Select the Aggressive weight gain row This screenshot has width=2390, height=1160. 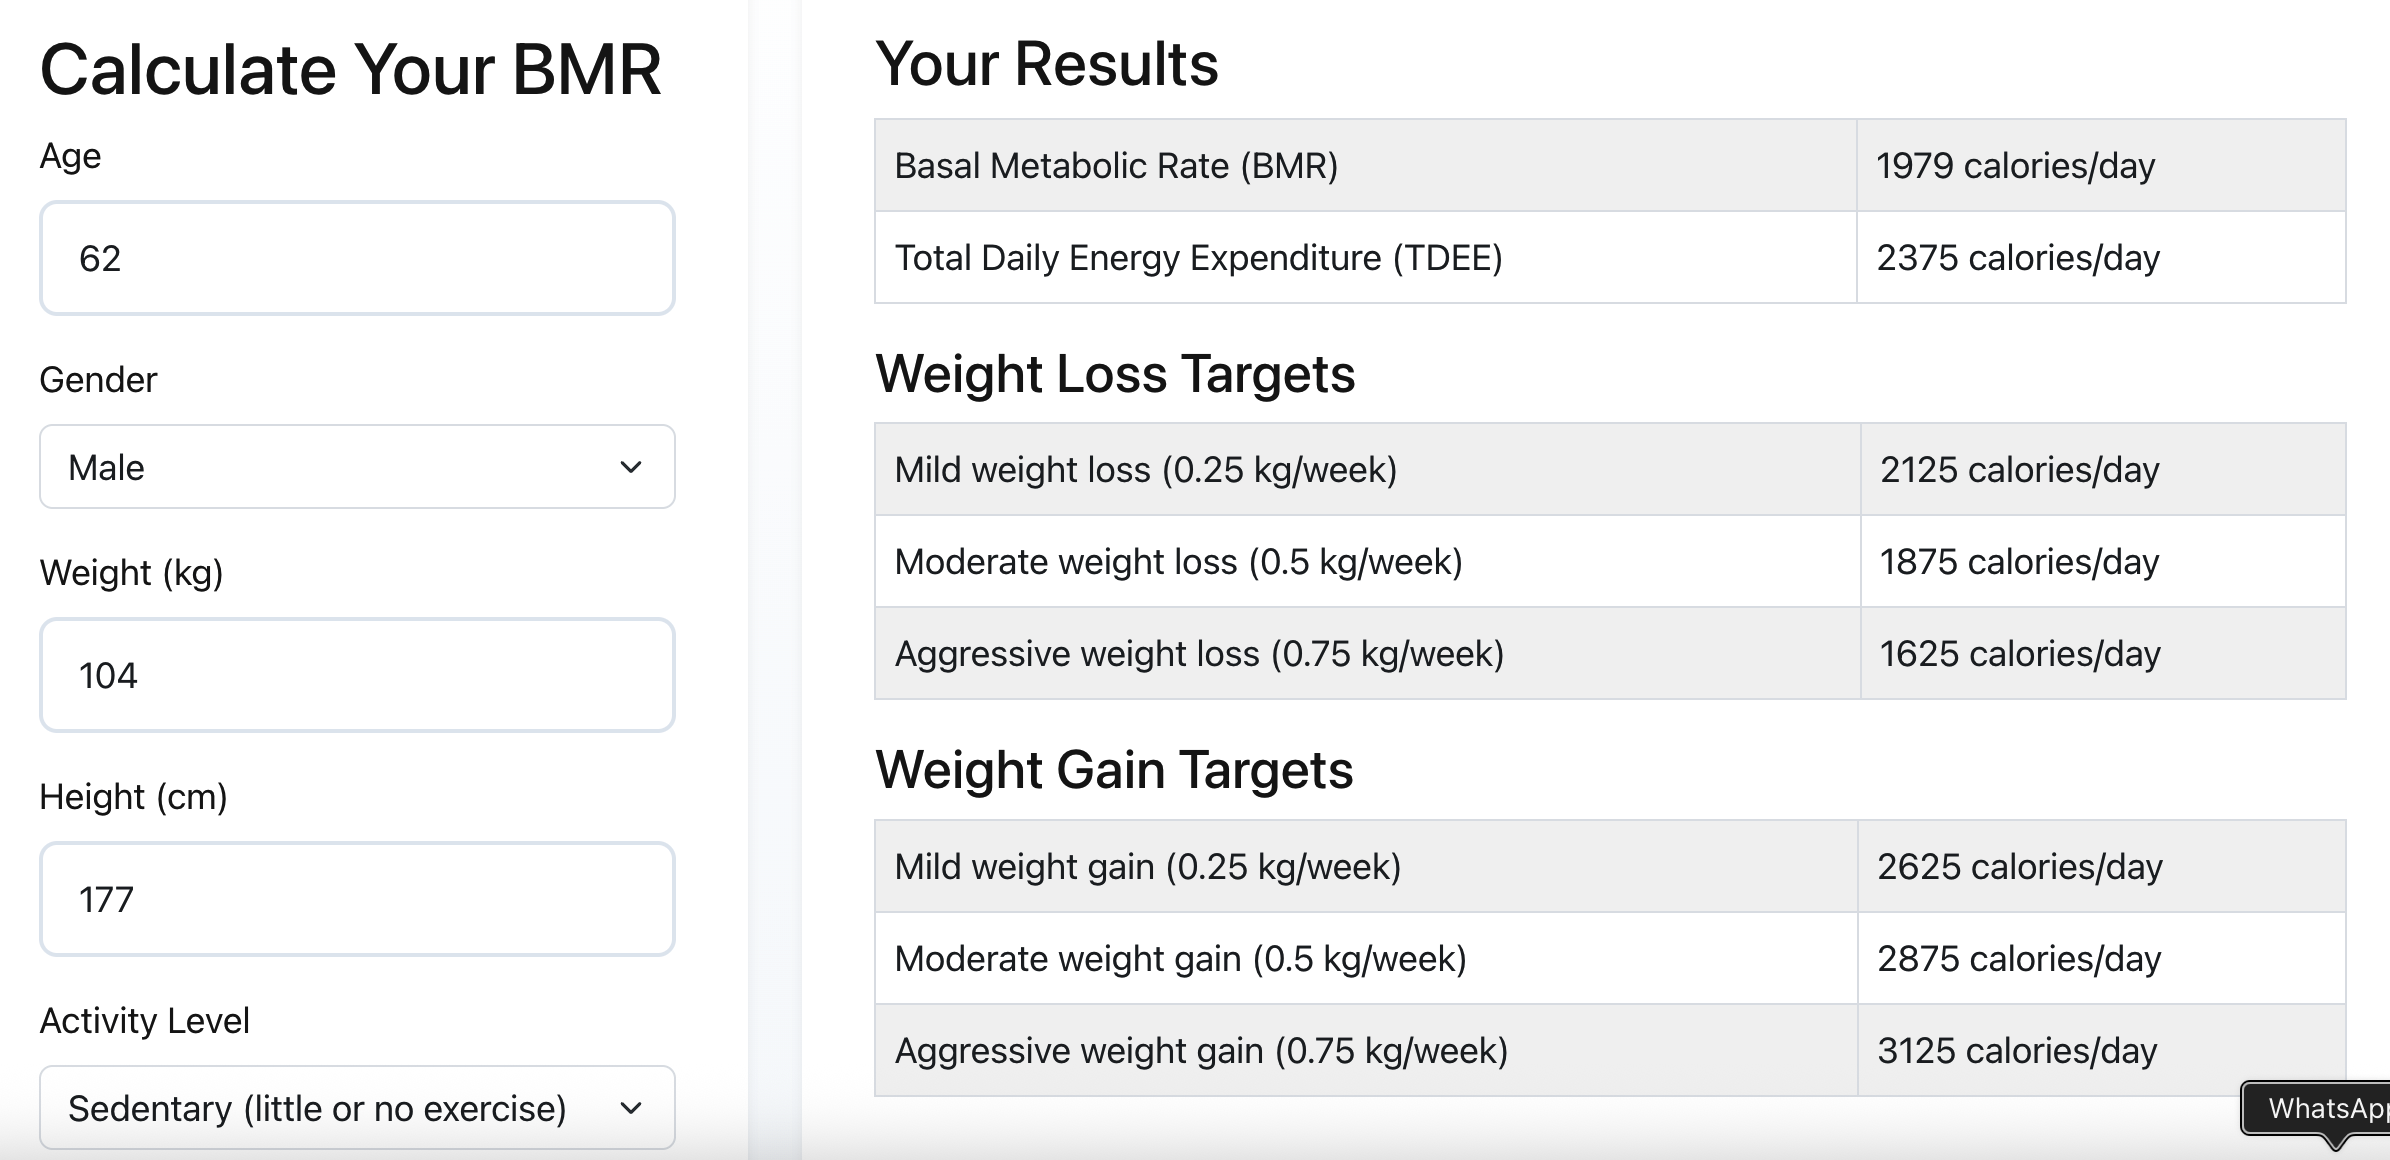[1610, 1050]
